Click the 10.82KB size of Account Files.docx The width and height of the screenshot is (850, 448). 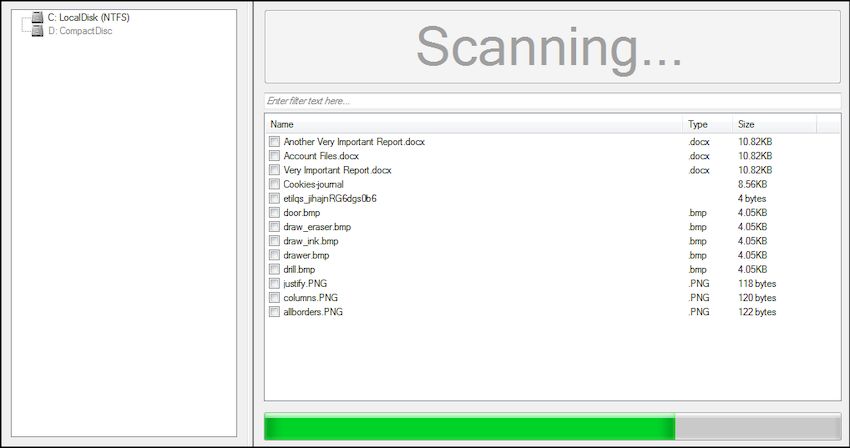(x=755, y=156)
